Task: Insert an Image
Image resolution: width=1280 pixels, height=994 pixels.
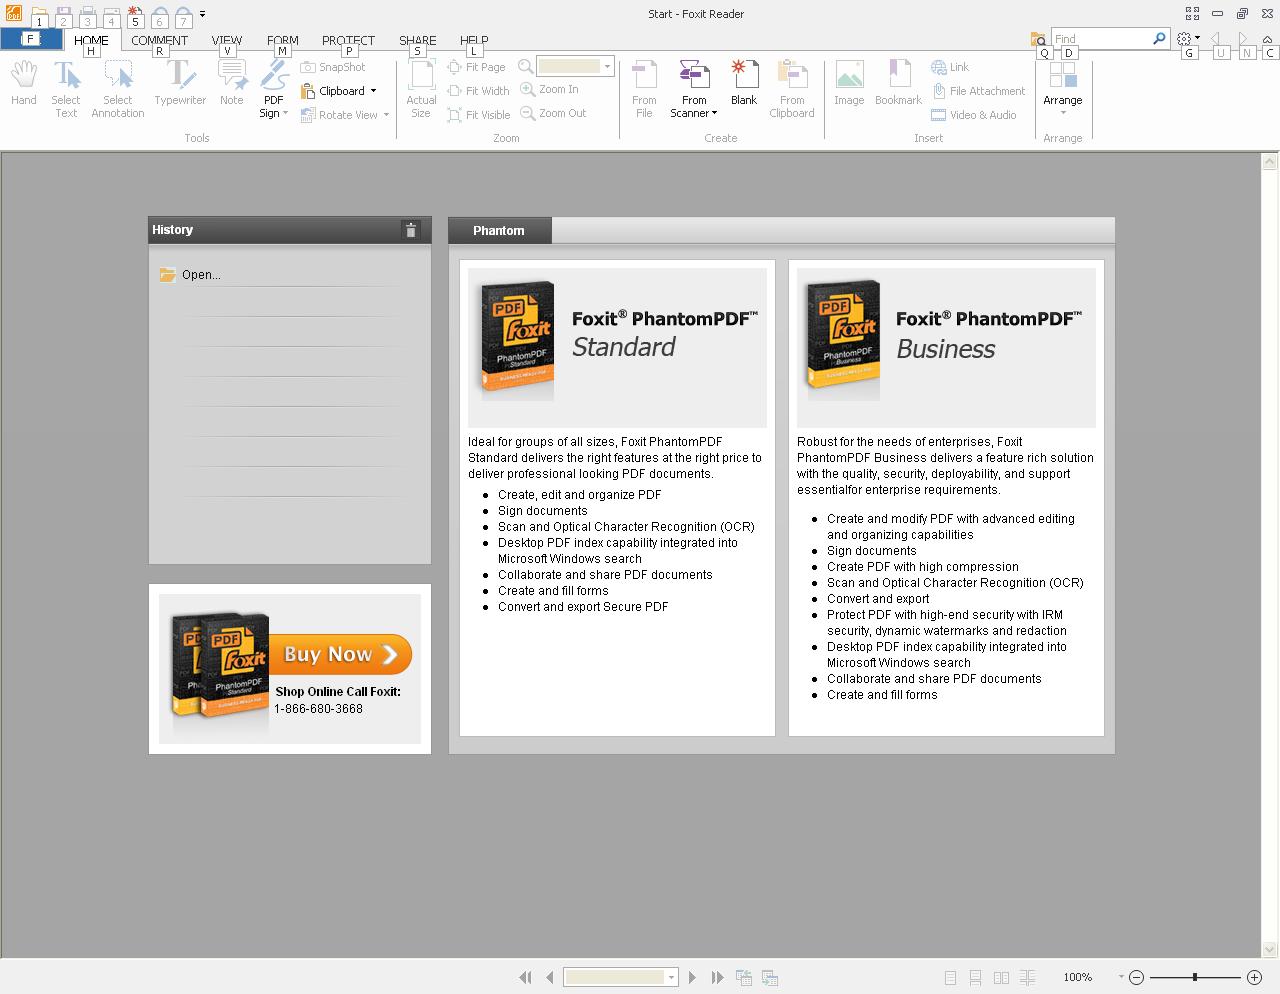Action: [849, 83]
